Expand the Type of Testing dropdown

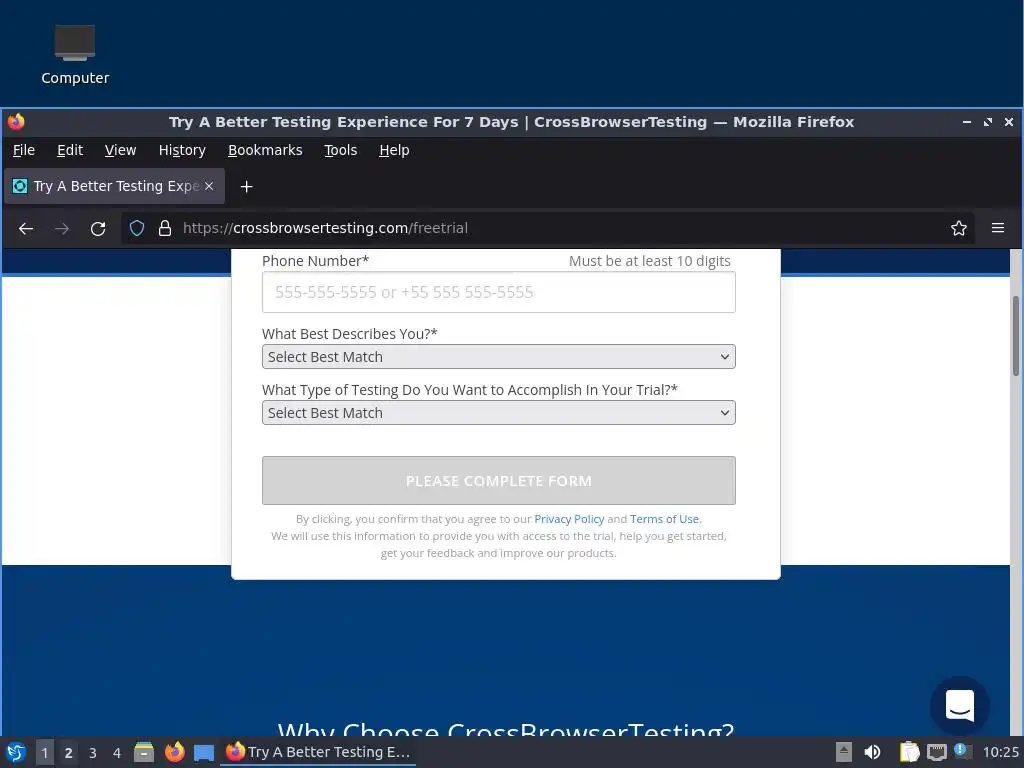pos(498,413)
